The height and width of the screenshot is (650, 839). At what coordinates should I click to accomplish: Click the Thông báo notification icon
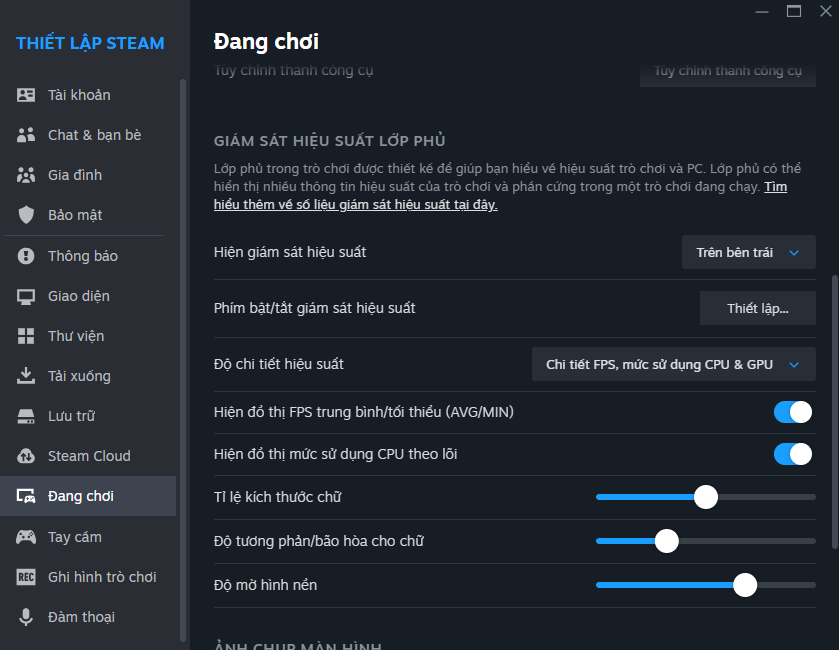pyautogui.click(x=27, y=256)
